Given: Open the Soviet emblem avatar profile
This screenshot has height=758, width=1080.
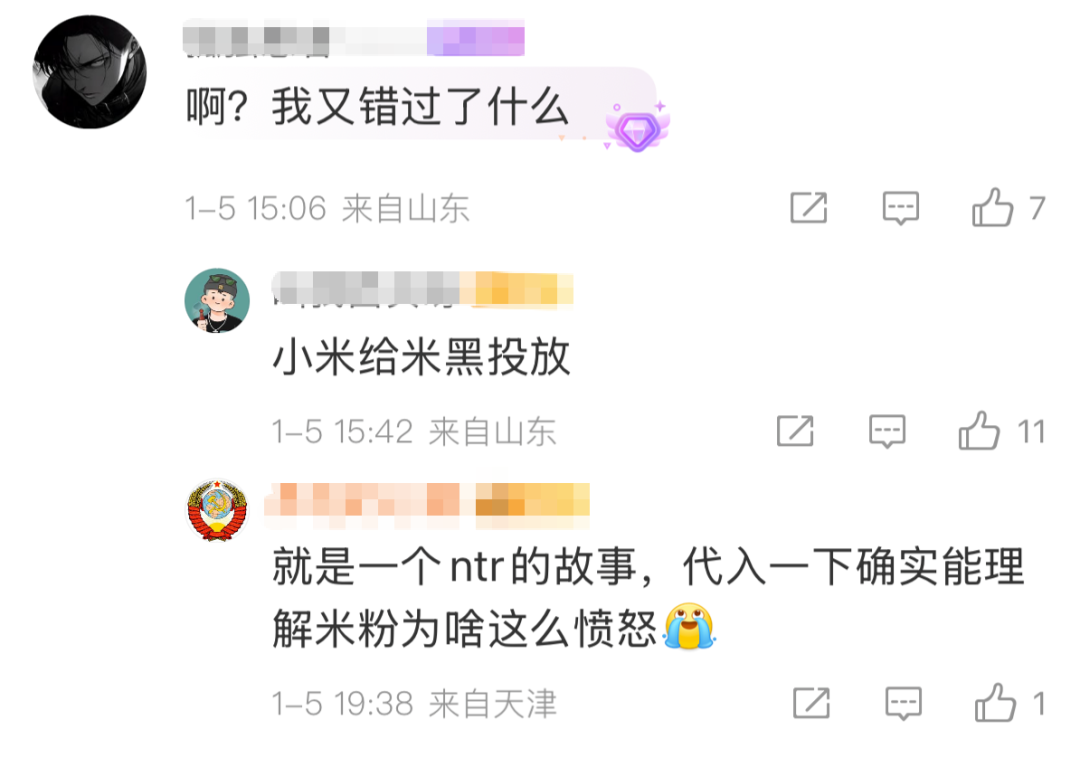Looking at the screenshot, I should [218, 511].
